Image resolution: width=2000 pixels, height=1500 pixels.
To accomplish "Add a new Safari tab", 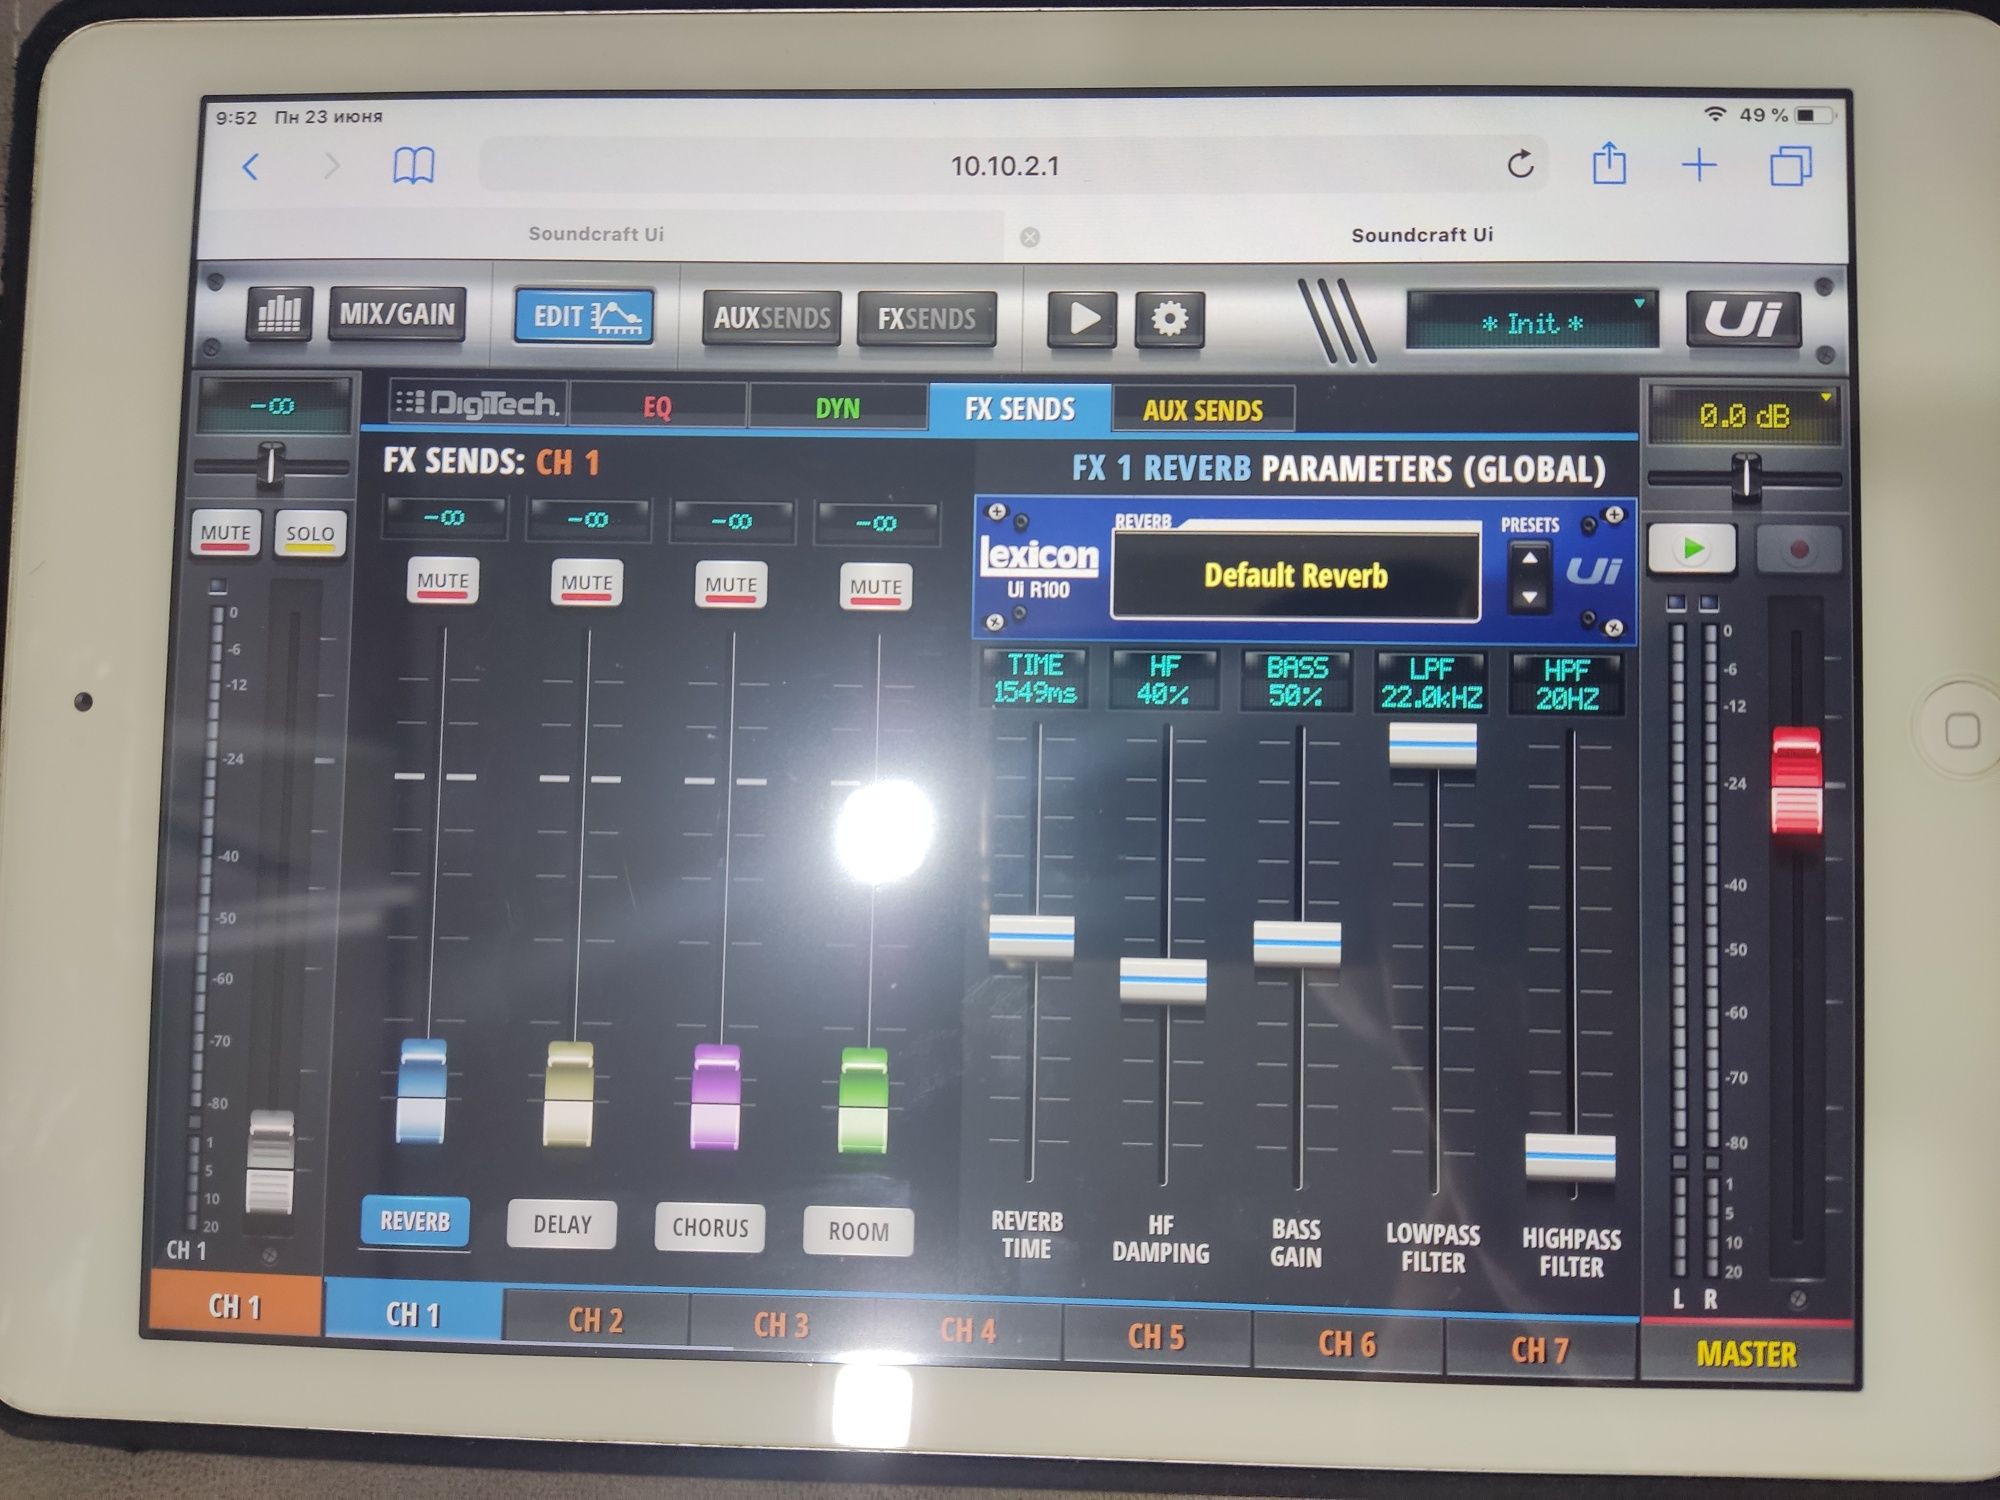I will point(1699,165).
